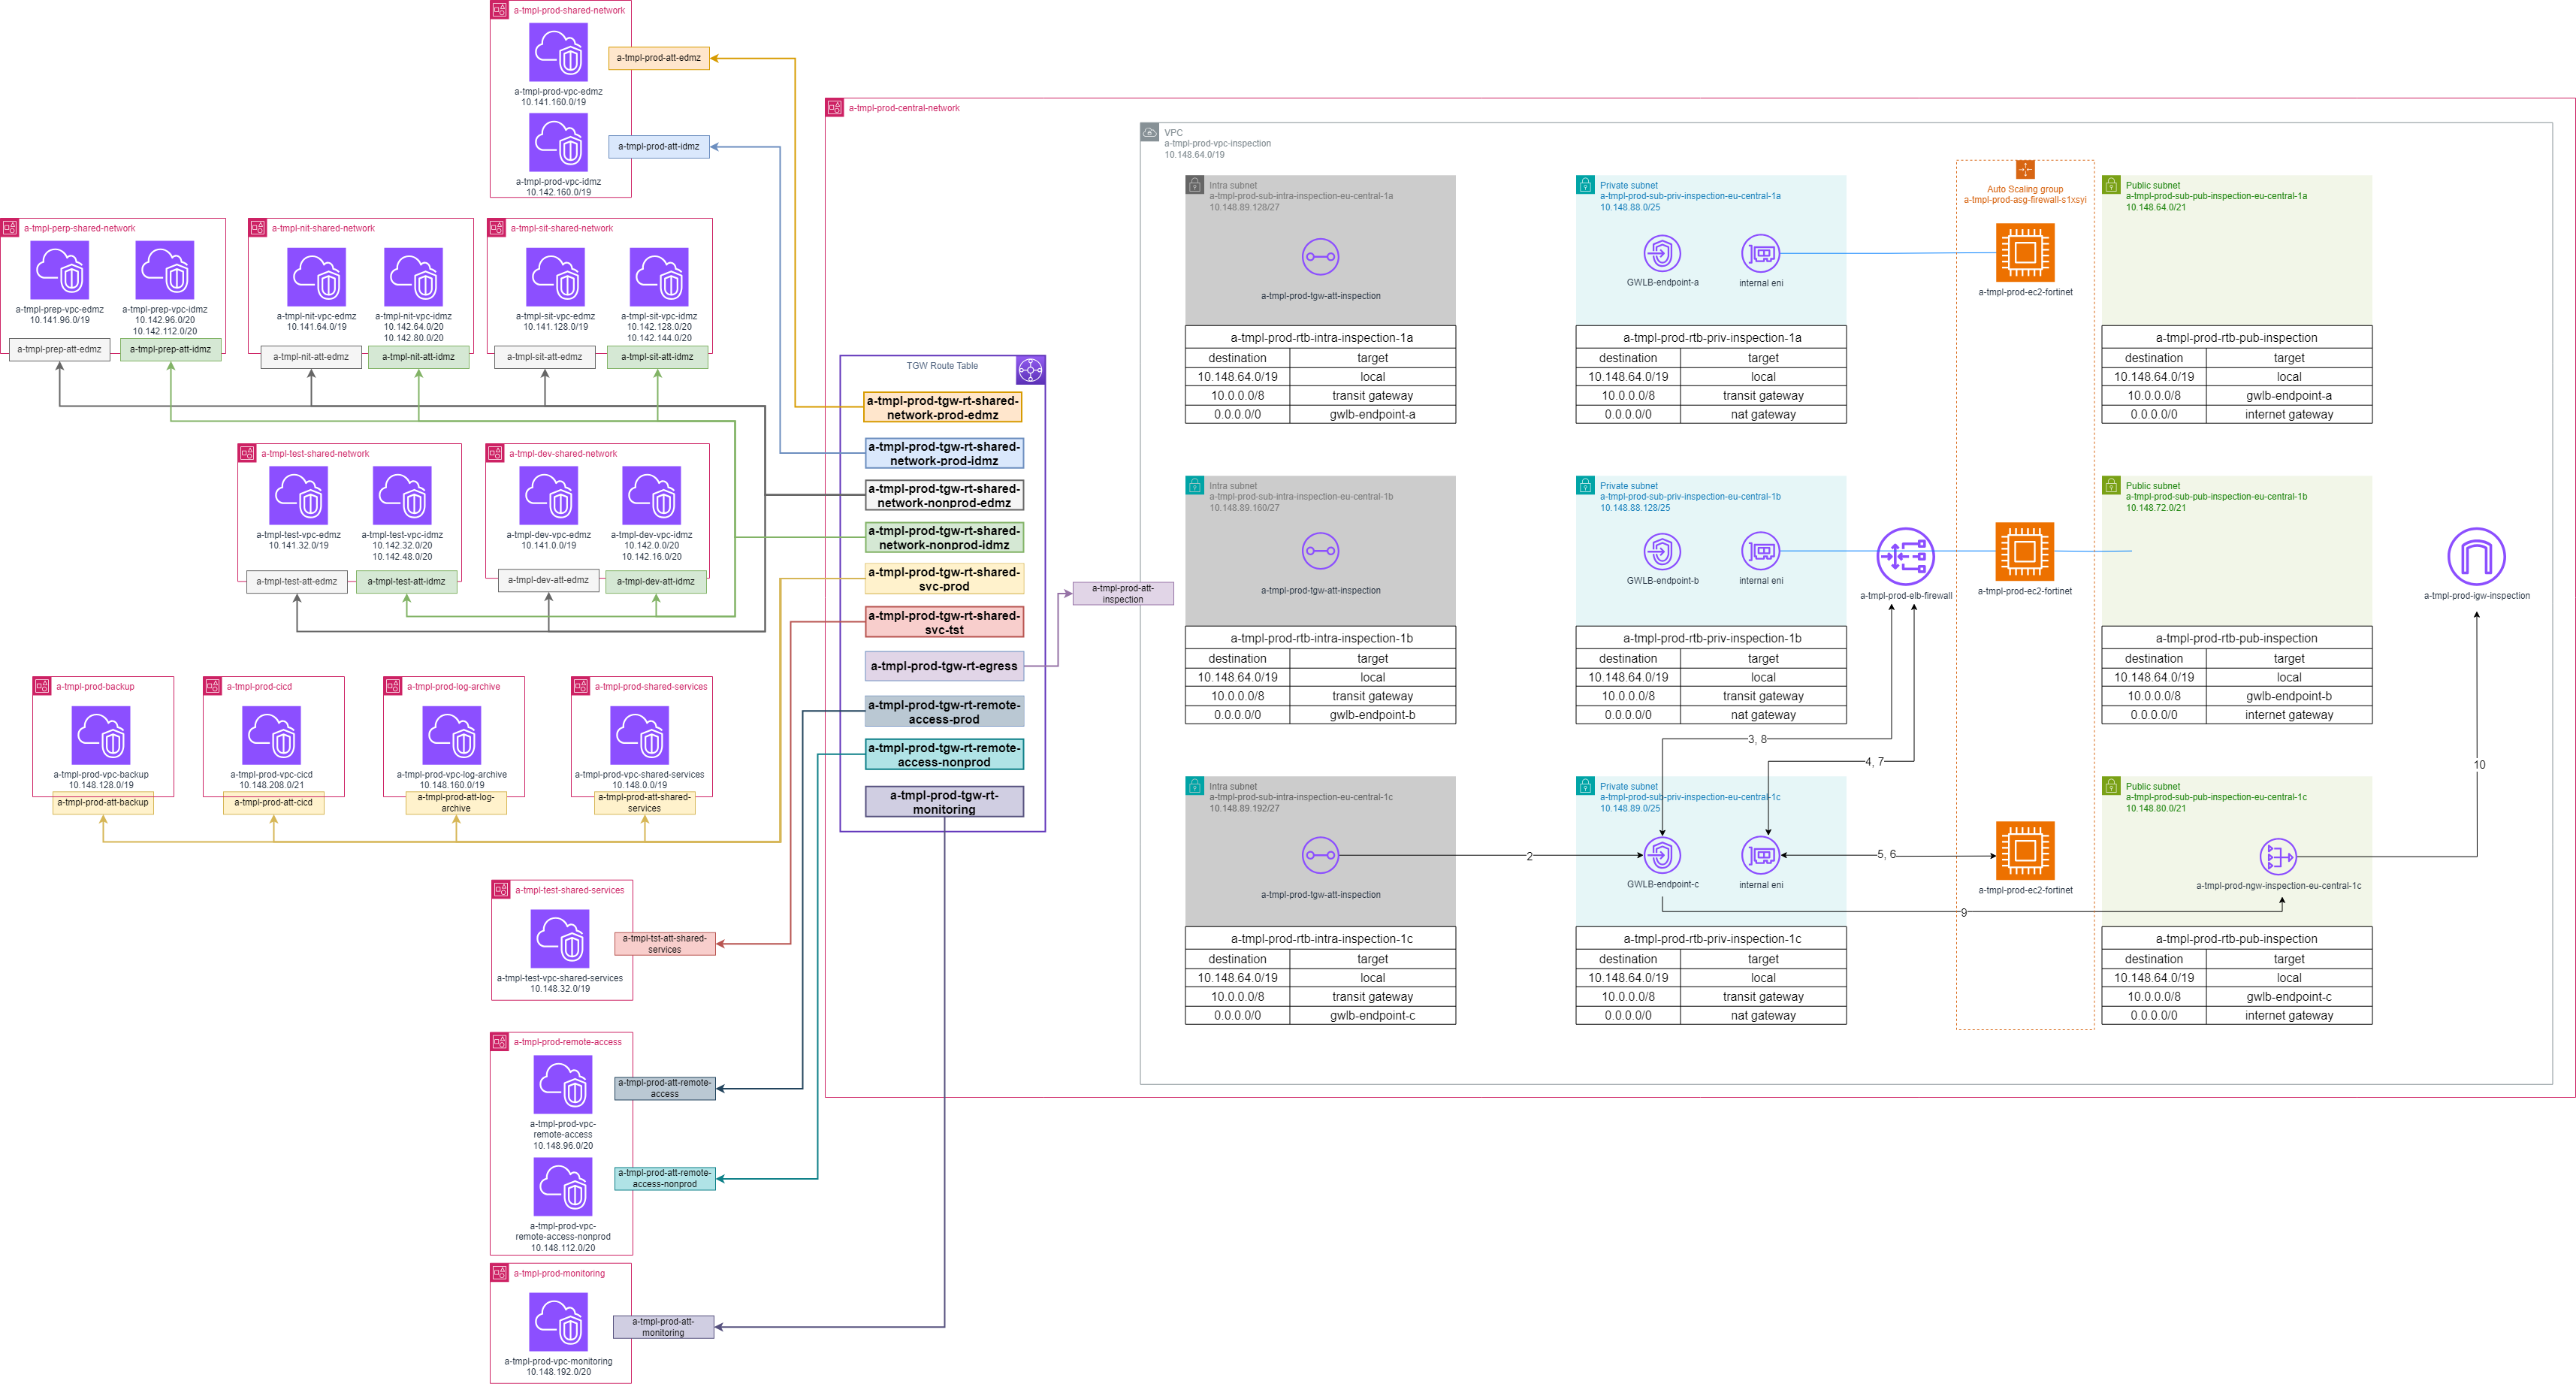Image resolution: width=2576 pixels, height=1384 pixels.
Task: Click the a-tmpl-prod-tgw-att-inspection icon in intra subnet 1b
Action: tap(1319, 552)
